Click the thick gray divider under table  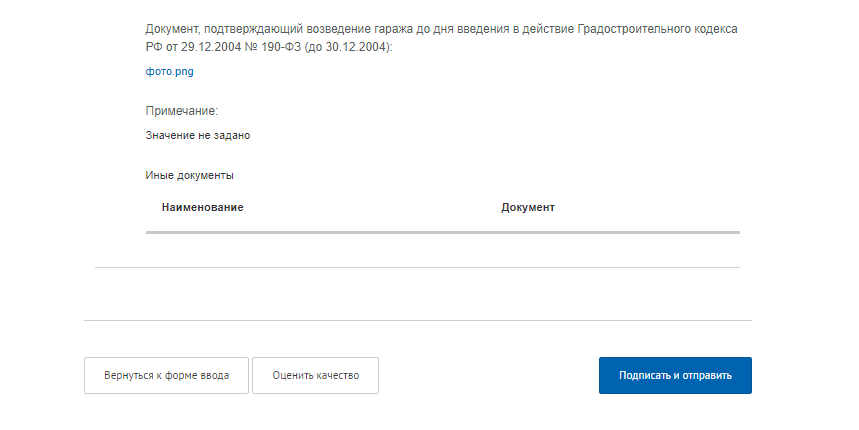point(442,232)
